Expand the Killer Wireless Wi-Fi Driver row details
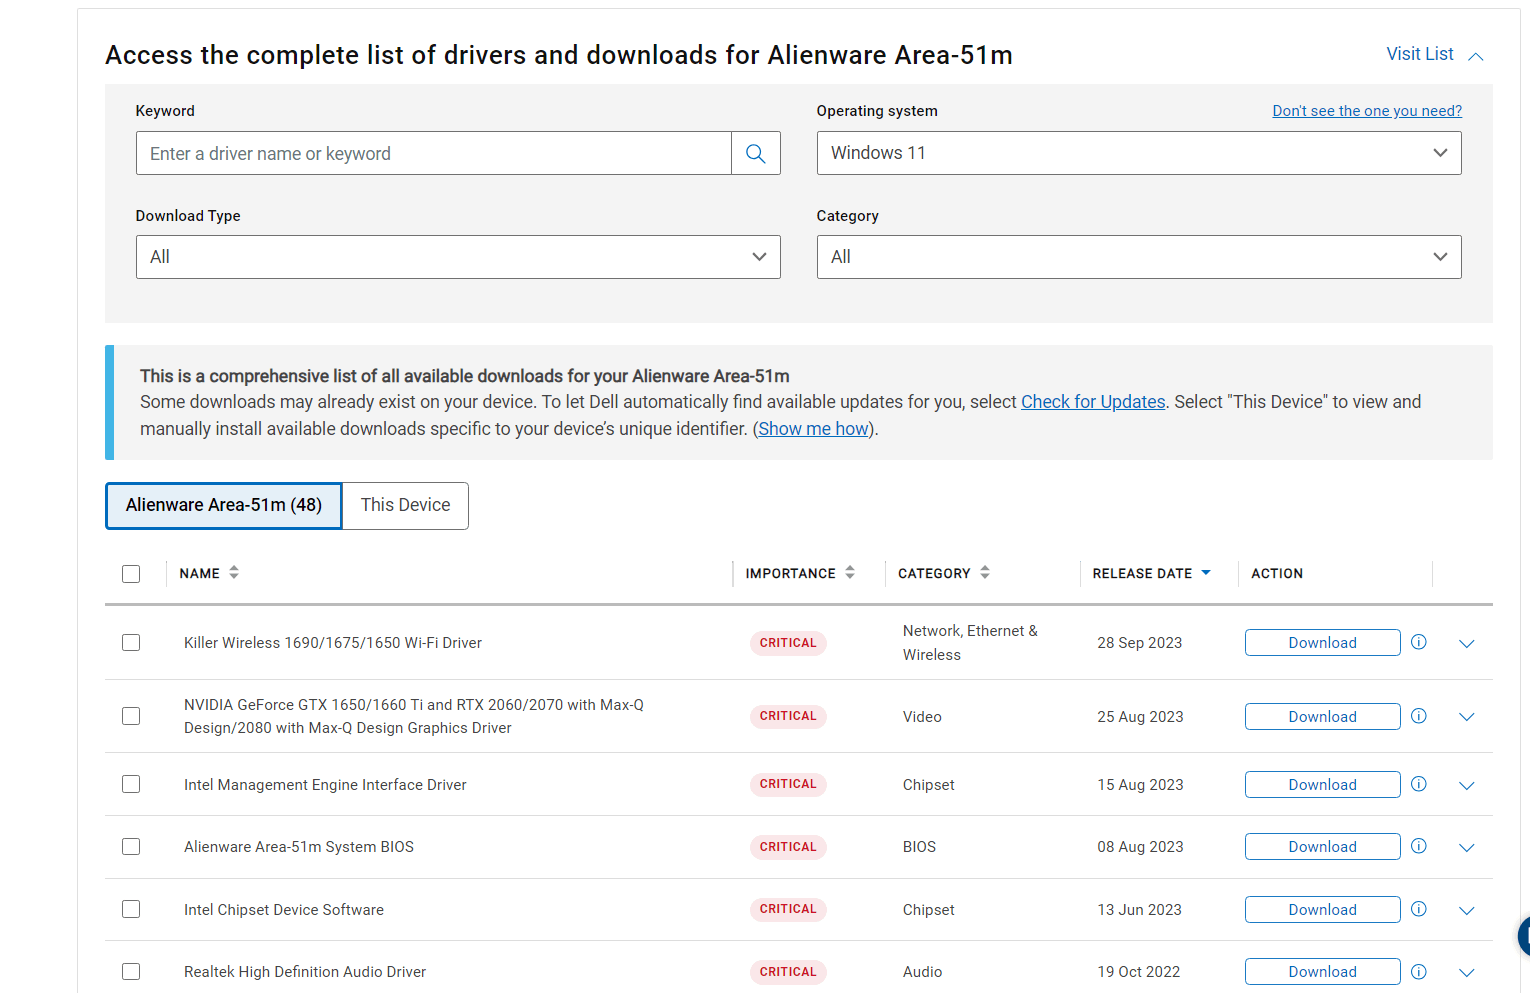This screenshot has height=993, width=1530. tap(1467, 643)
